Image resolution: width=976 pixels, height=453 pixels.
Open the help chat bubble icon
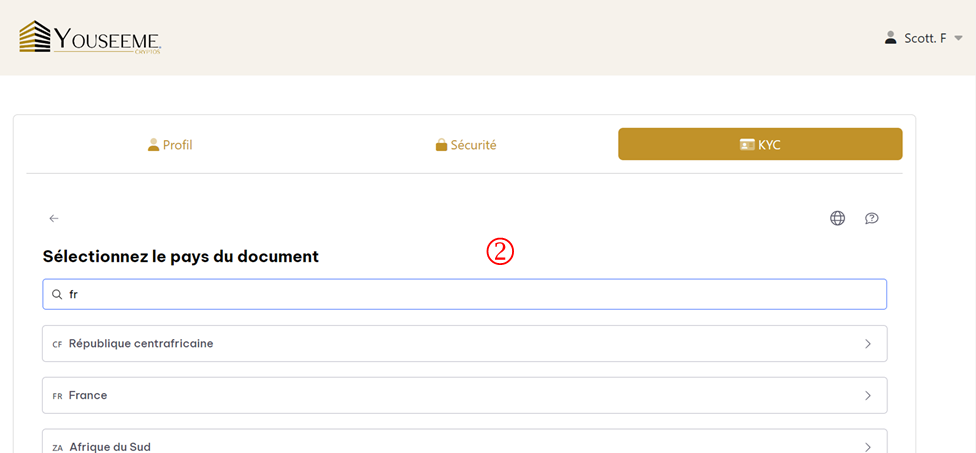(x=871, y=218)
